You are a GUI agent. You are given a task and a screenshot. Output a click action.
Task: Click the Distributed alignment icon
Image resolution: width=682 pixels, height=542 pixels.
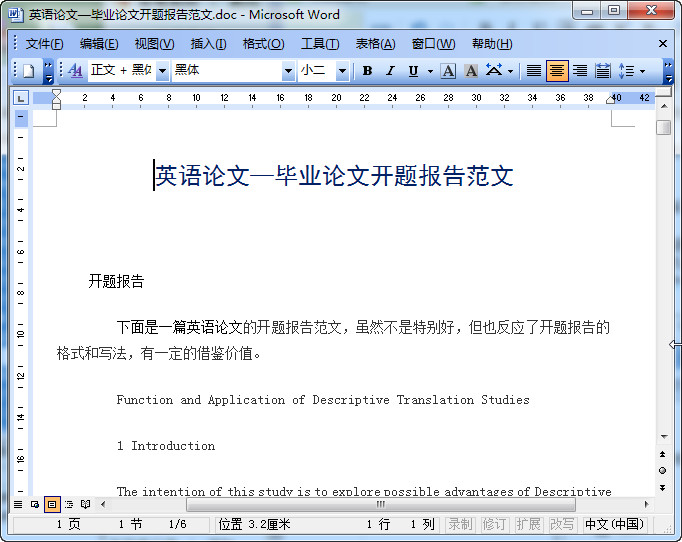click(x=603, y=70)
